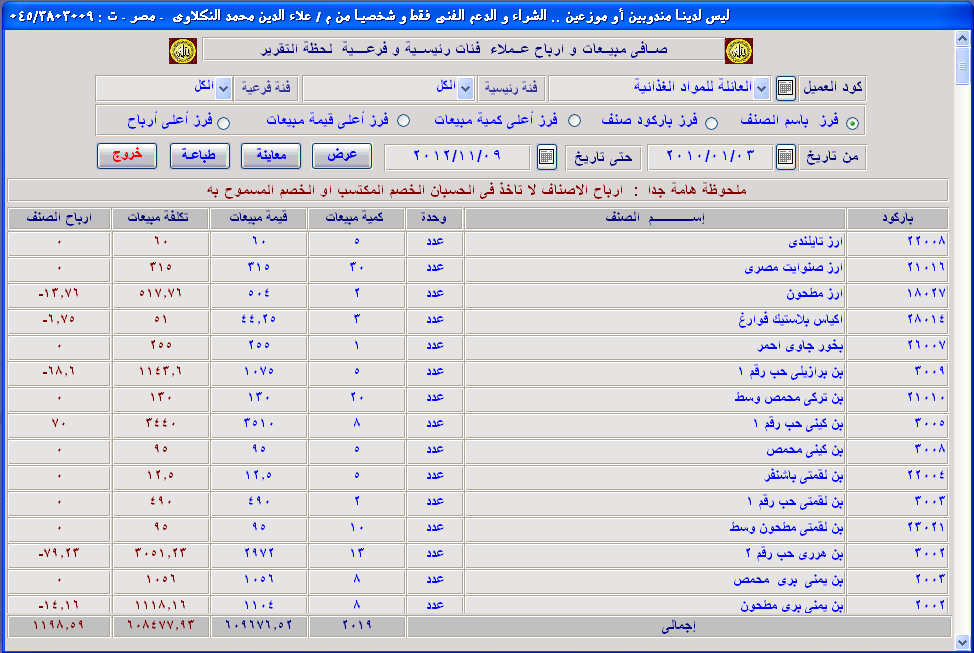Choose 'فرز أعلى كمية مبيعات' sorting
Viewport: 974px width, 653px height.
pos(574,122)
